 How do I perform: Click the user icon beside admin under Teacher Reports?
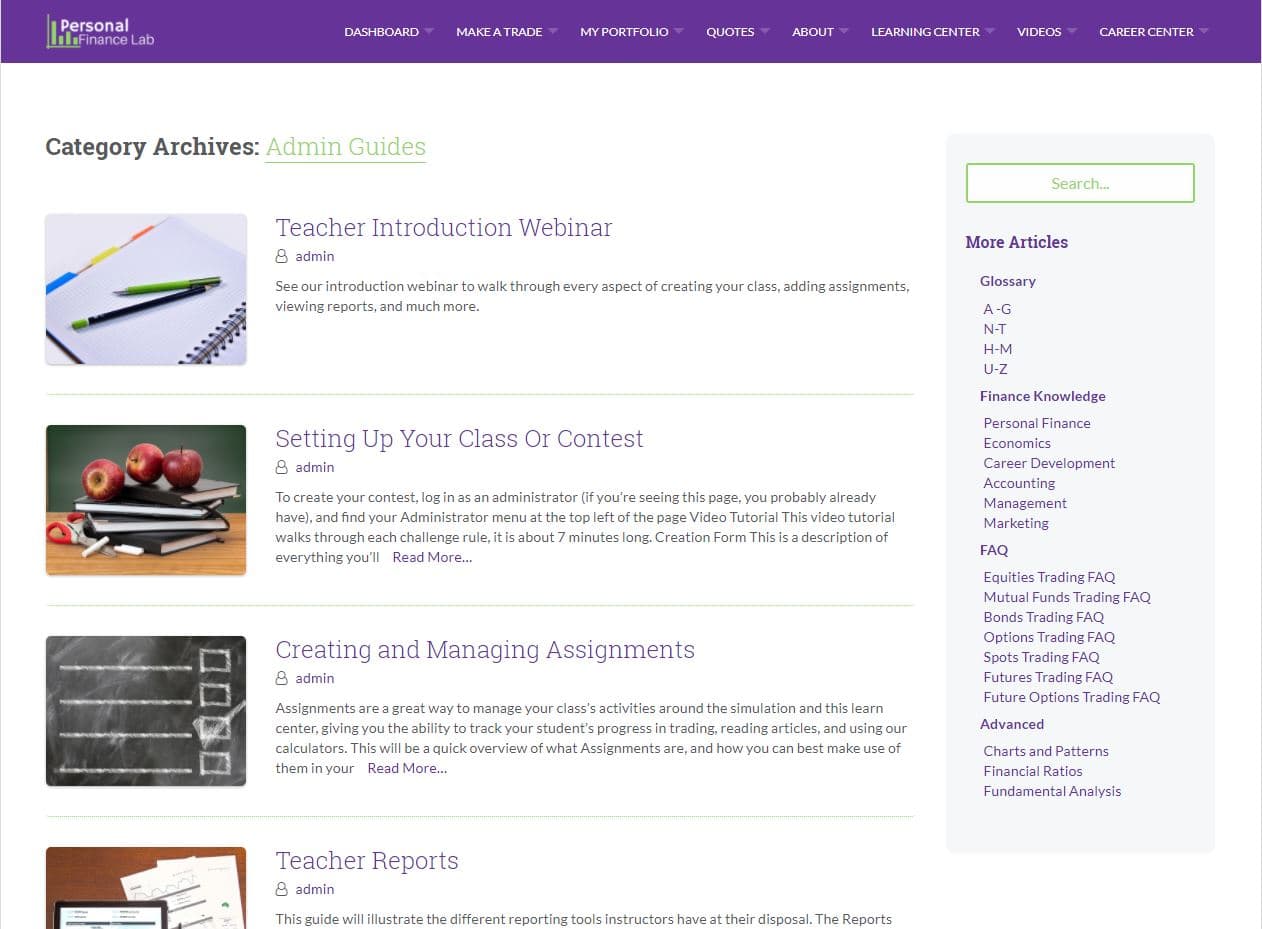tap(282, 890)
